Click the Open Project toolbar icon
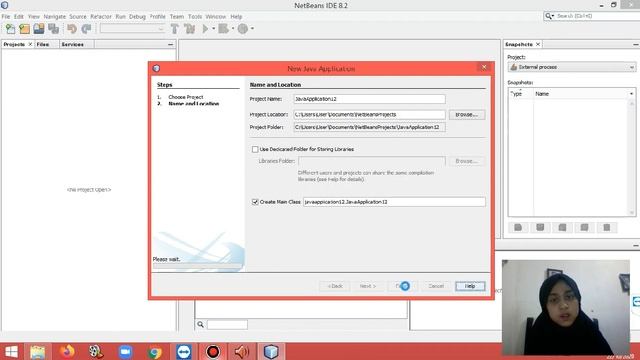640x360 pixels. coord(39,29)
